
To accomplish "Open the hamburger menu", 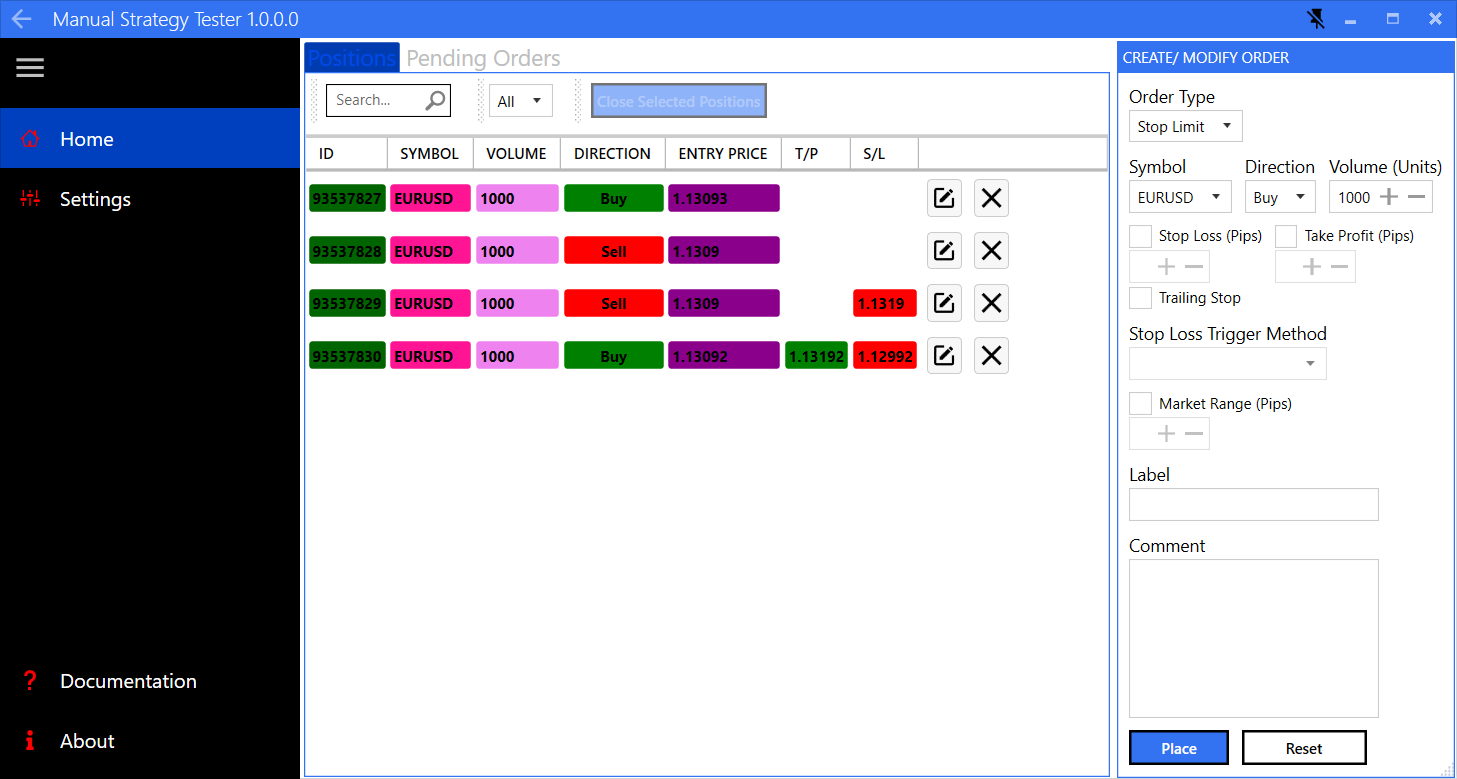I will click(x=30, y=67).
